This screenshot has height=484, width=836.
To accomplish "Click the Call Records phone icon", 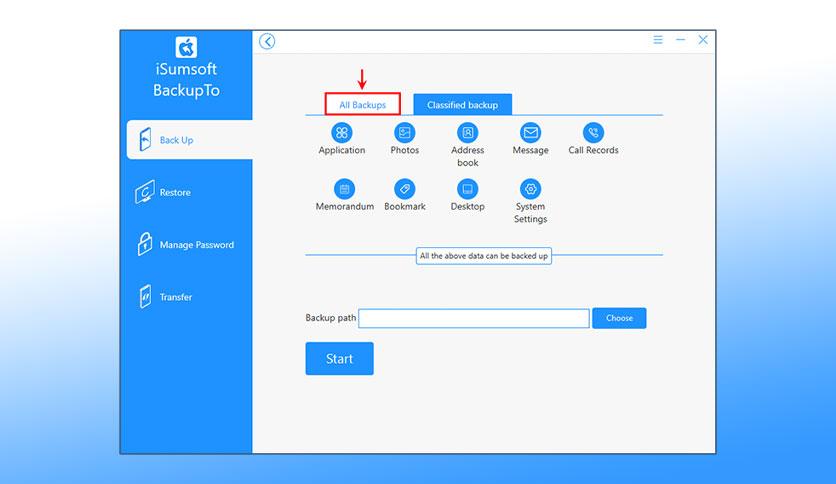I will pos(593,133).
